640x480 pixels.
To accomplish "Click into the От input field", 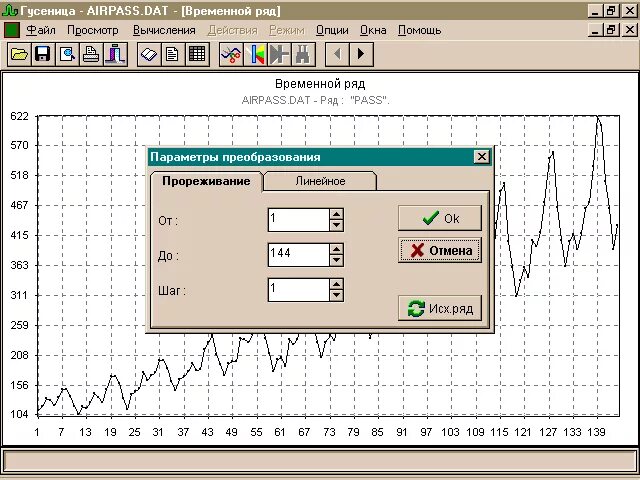I will tap(299, 220).
